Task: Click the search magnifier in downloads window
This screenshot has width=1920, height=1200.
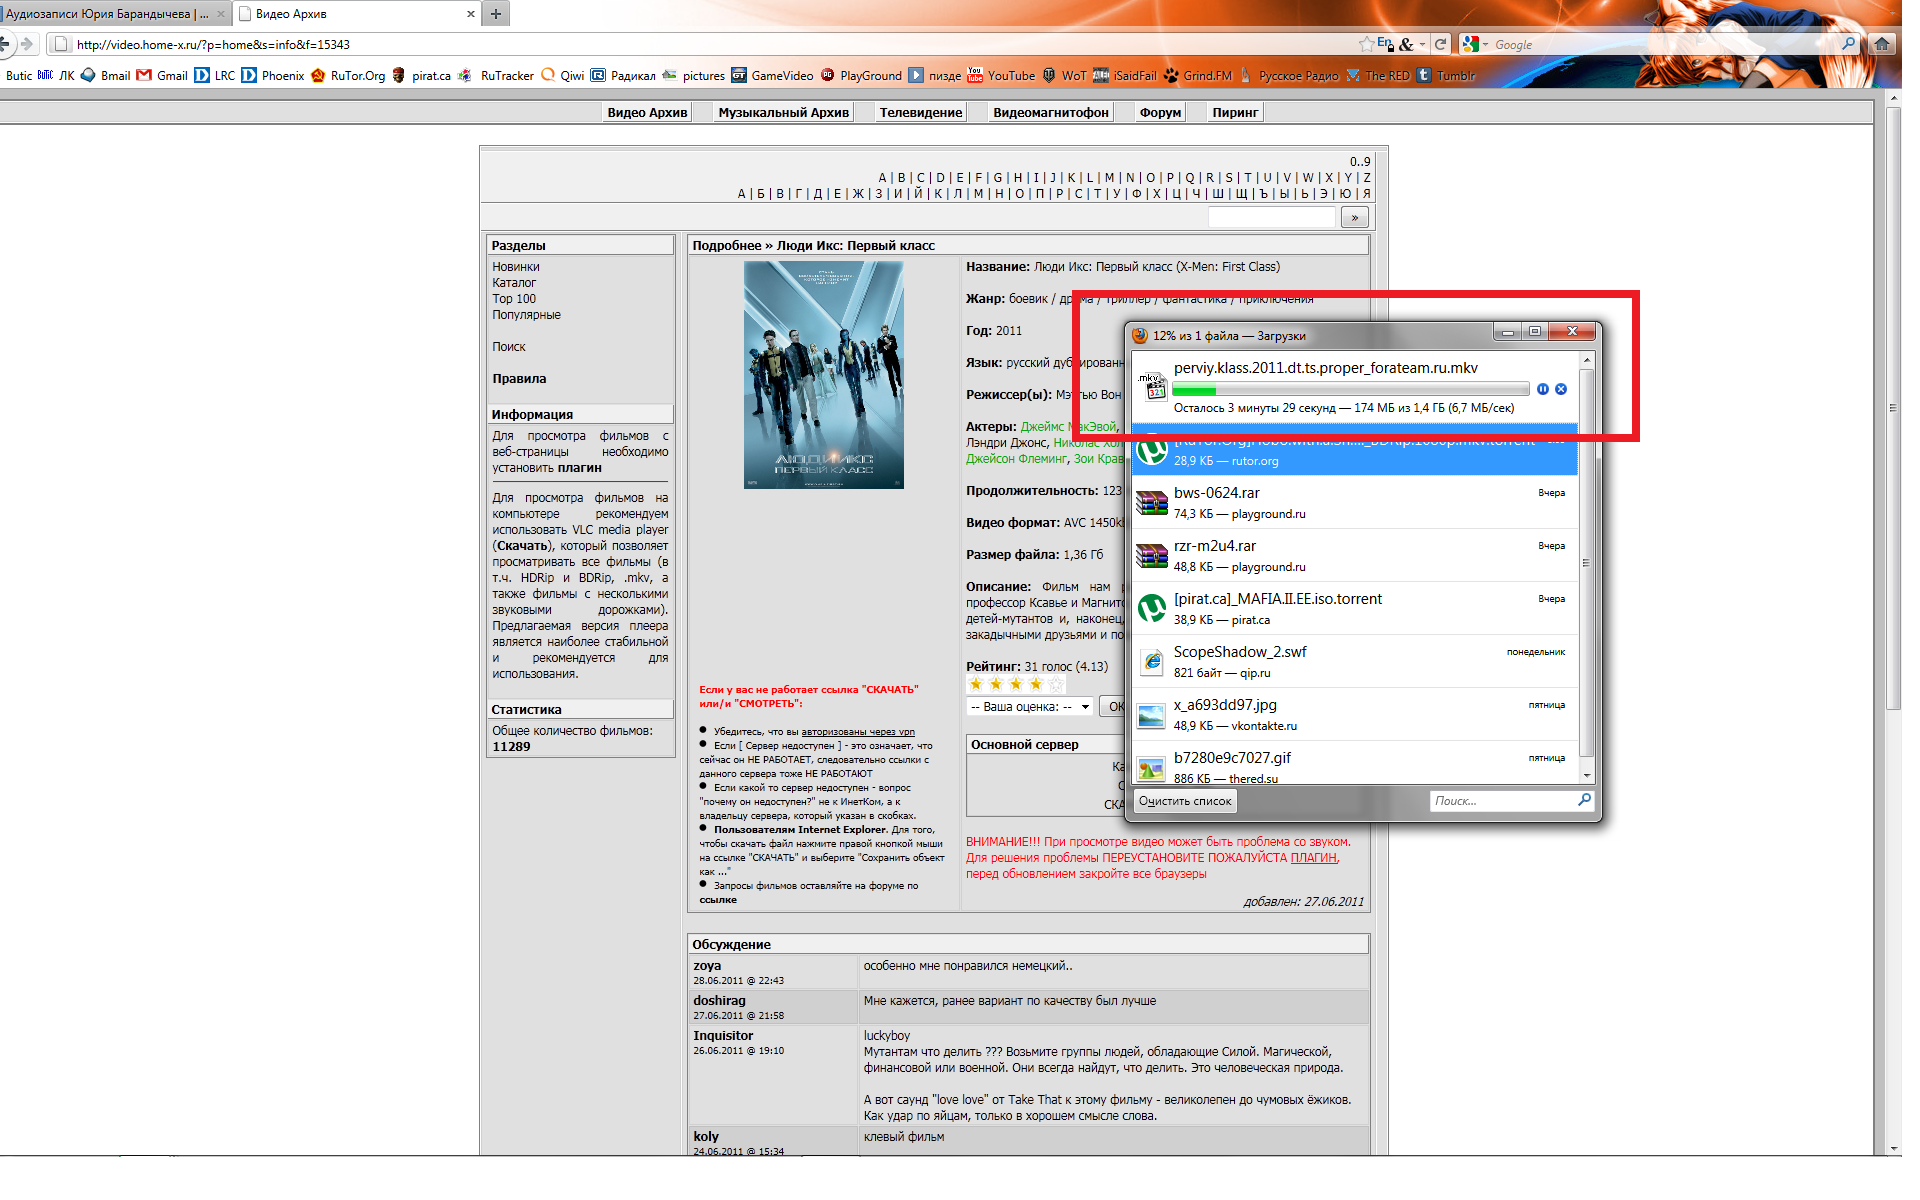Action: pos(1584,800)
